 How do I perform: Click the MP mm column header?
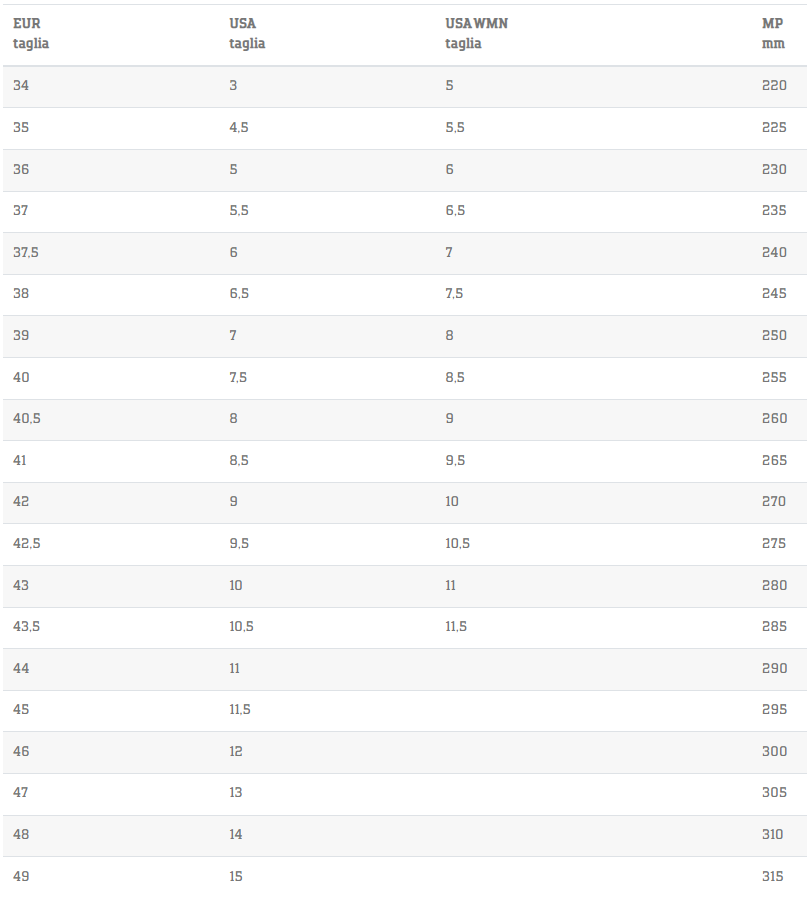tap(773, 33)
